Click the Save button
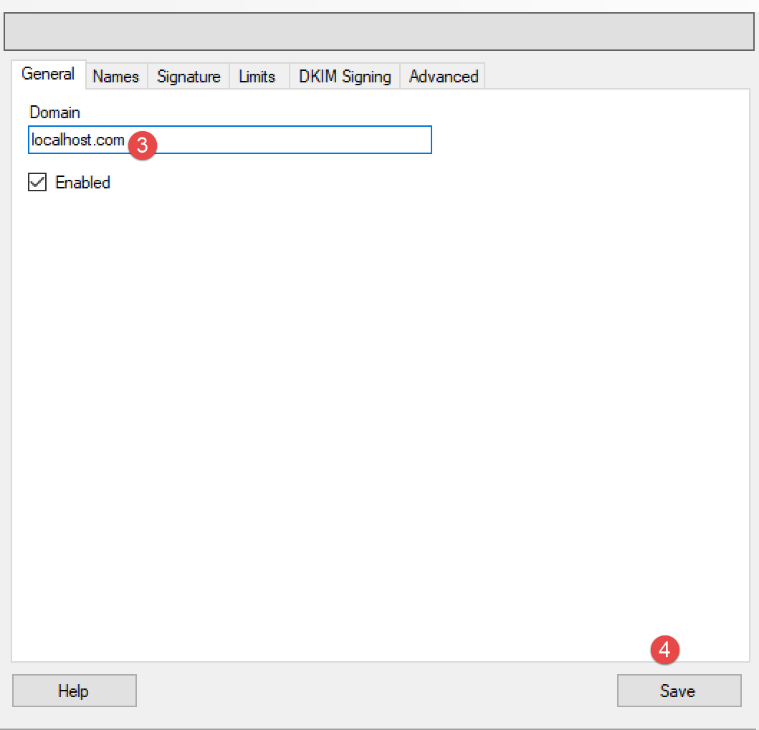The width and height of the screenshot is (759, 730). coord(678,691)
